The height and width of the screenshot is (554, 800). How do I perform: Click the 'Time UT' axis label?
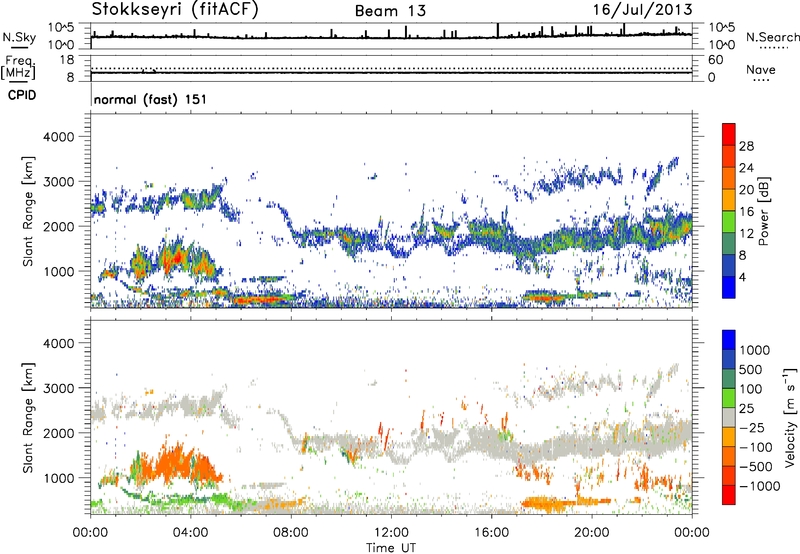pos(391,548)
